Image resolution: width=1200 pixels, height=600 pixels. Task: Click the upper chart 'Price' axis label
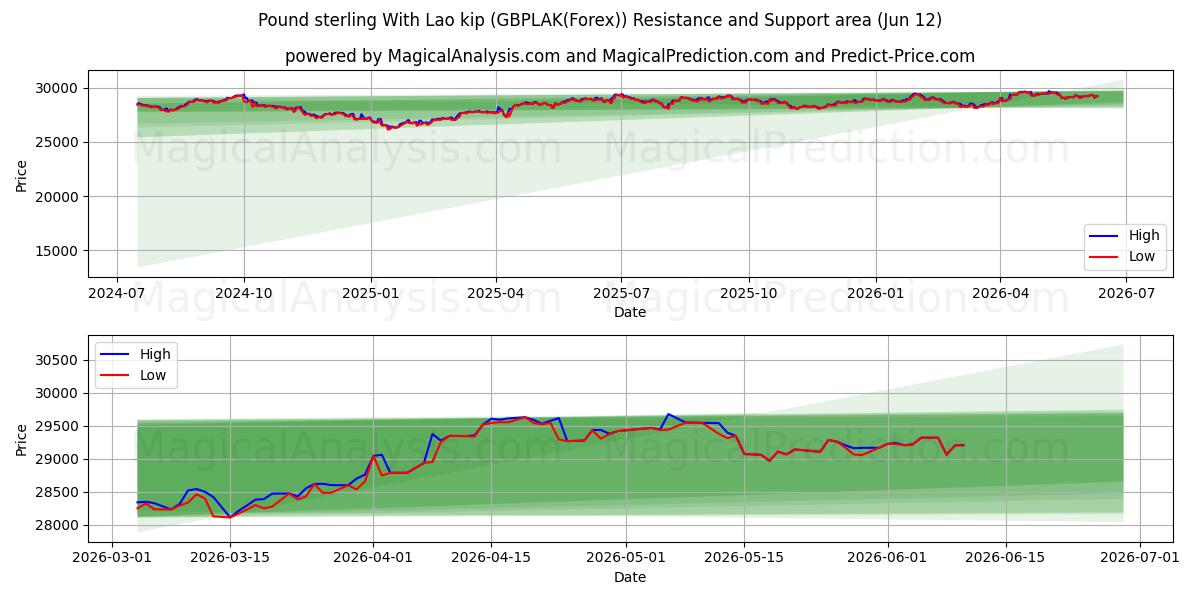22,173
